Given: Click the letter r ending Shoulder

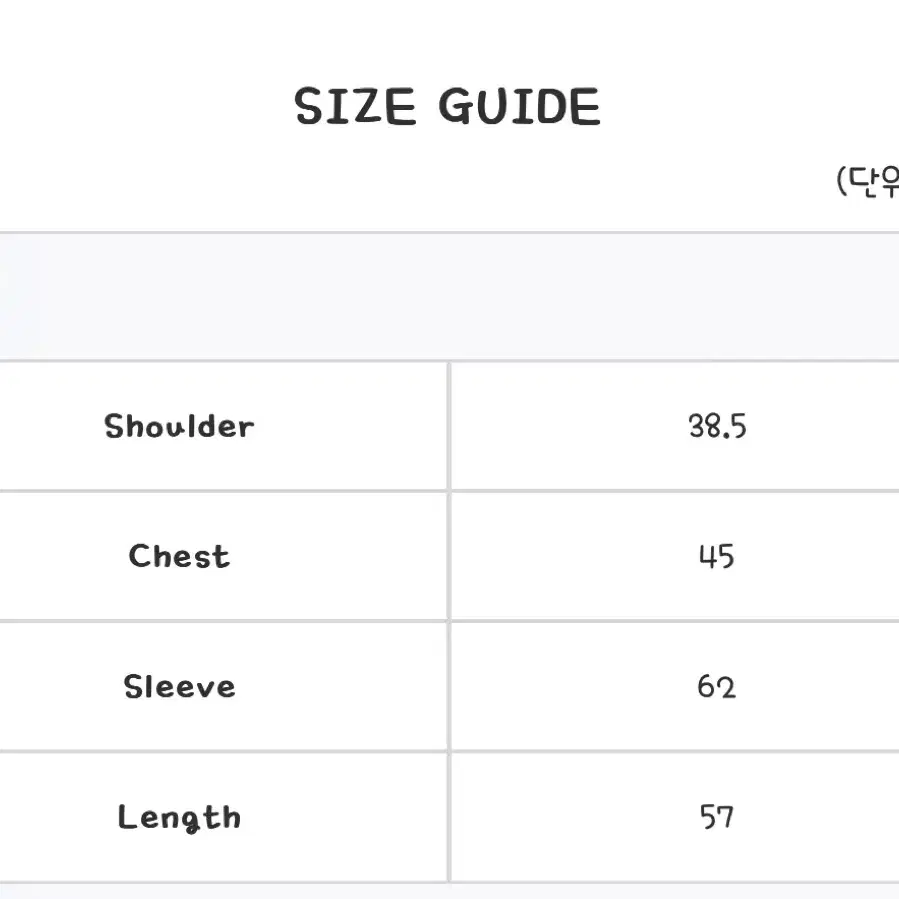Looking at the screenshot, I should point(248,429).
